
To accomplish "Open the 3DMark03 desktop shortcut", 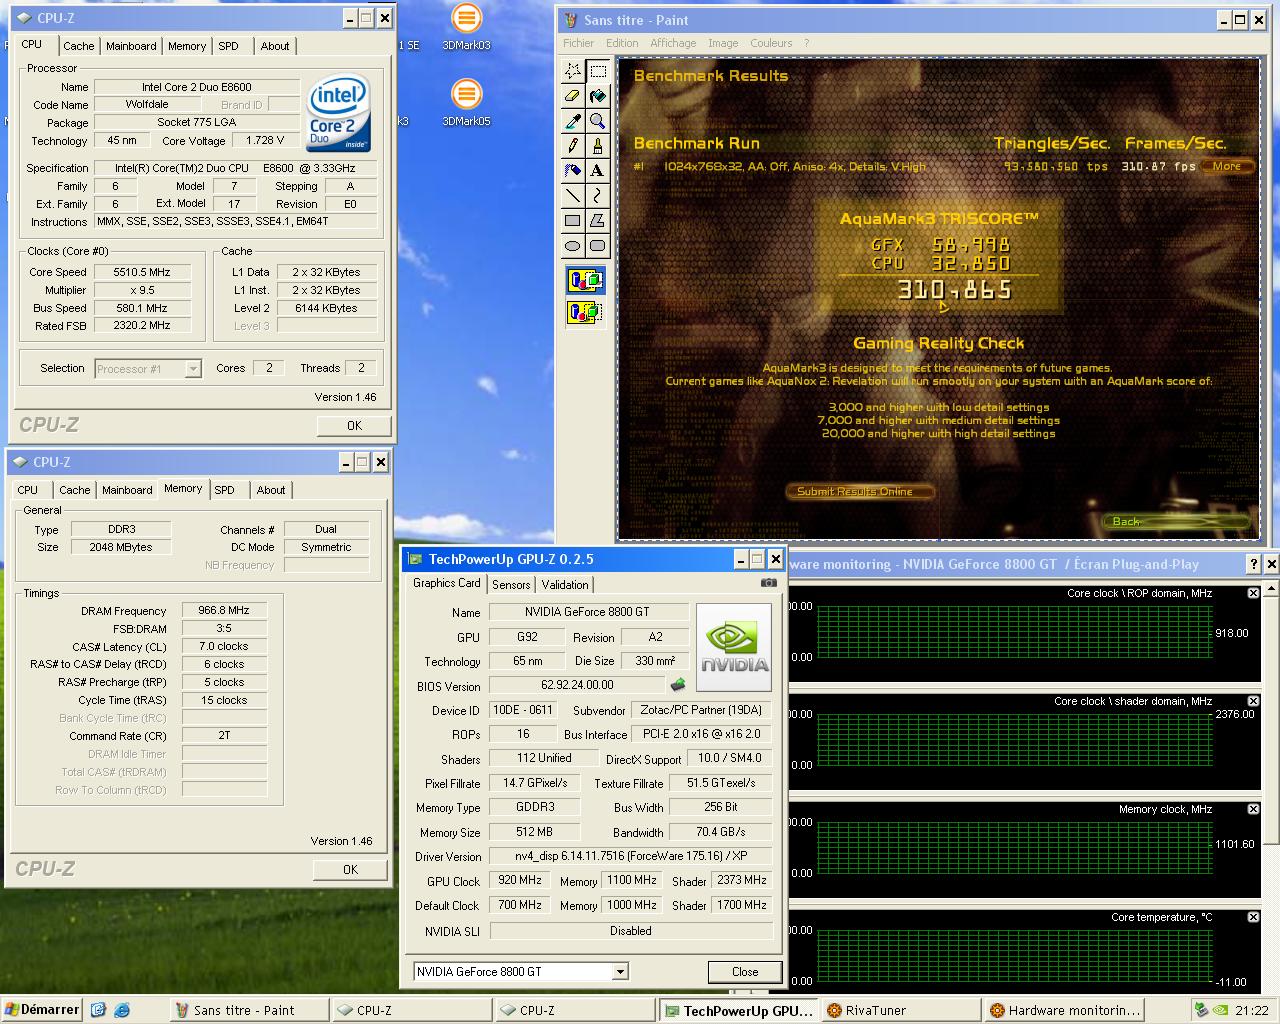I will (466, 28).
